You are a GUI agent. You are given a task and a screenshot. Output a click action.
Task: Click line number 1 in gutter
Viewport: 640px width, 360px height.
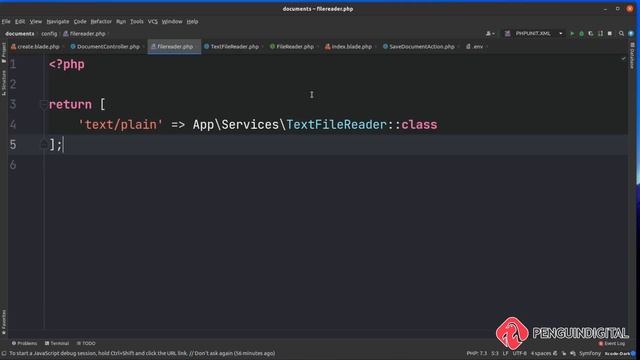[13, 64]
